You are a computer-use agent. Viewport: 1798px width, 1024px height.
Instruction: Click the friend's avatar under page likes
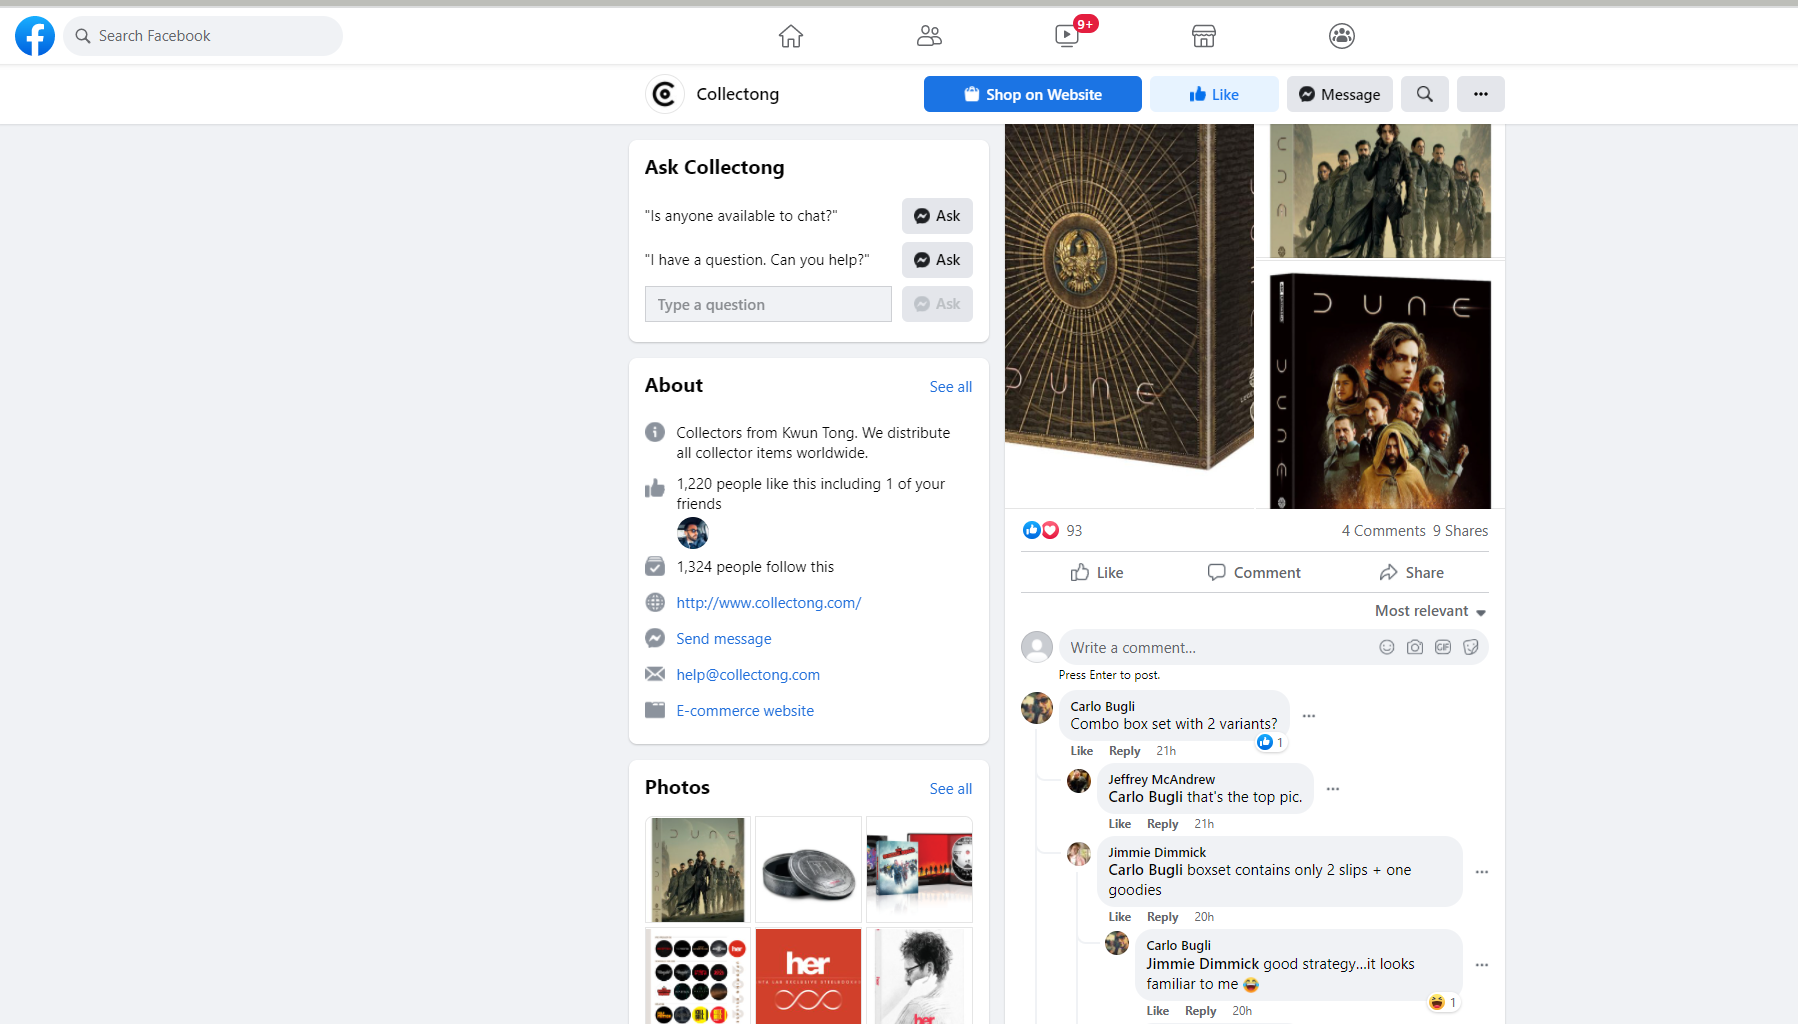pyautogui.click(x=693, y=533)
